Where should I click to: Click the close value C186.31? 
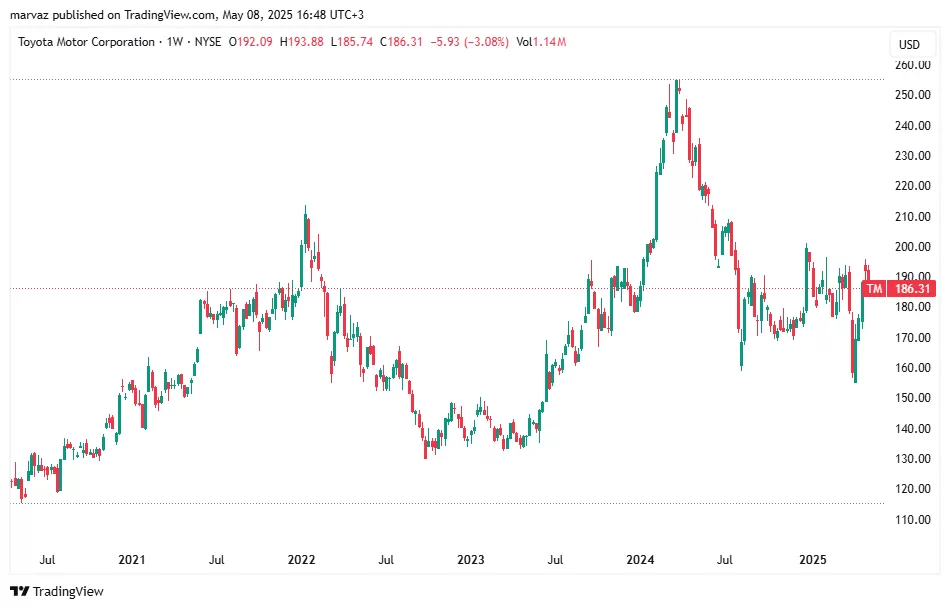401,42
